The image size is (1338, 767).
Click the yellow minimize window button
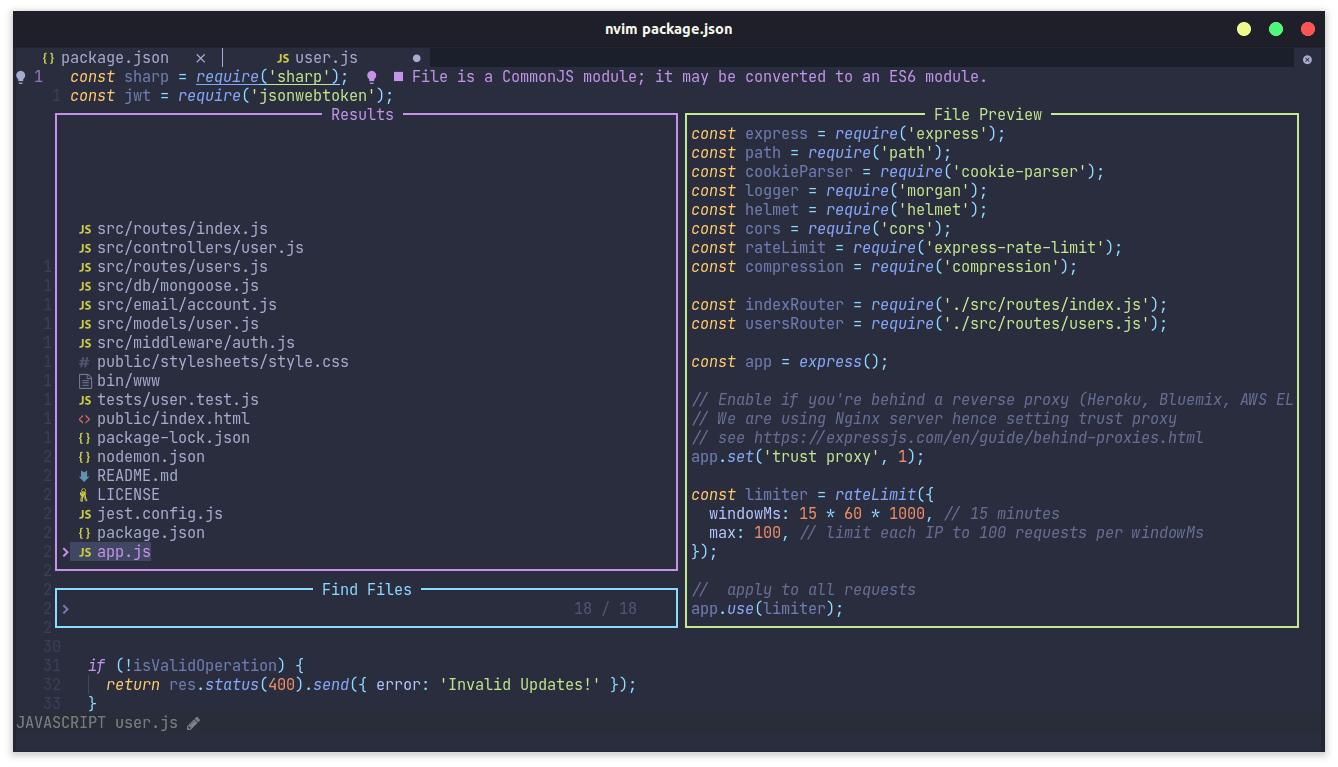[x=1244, y=29]
